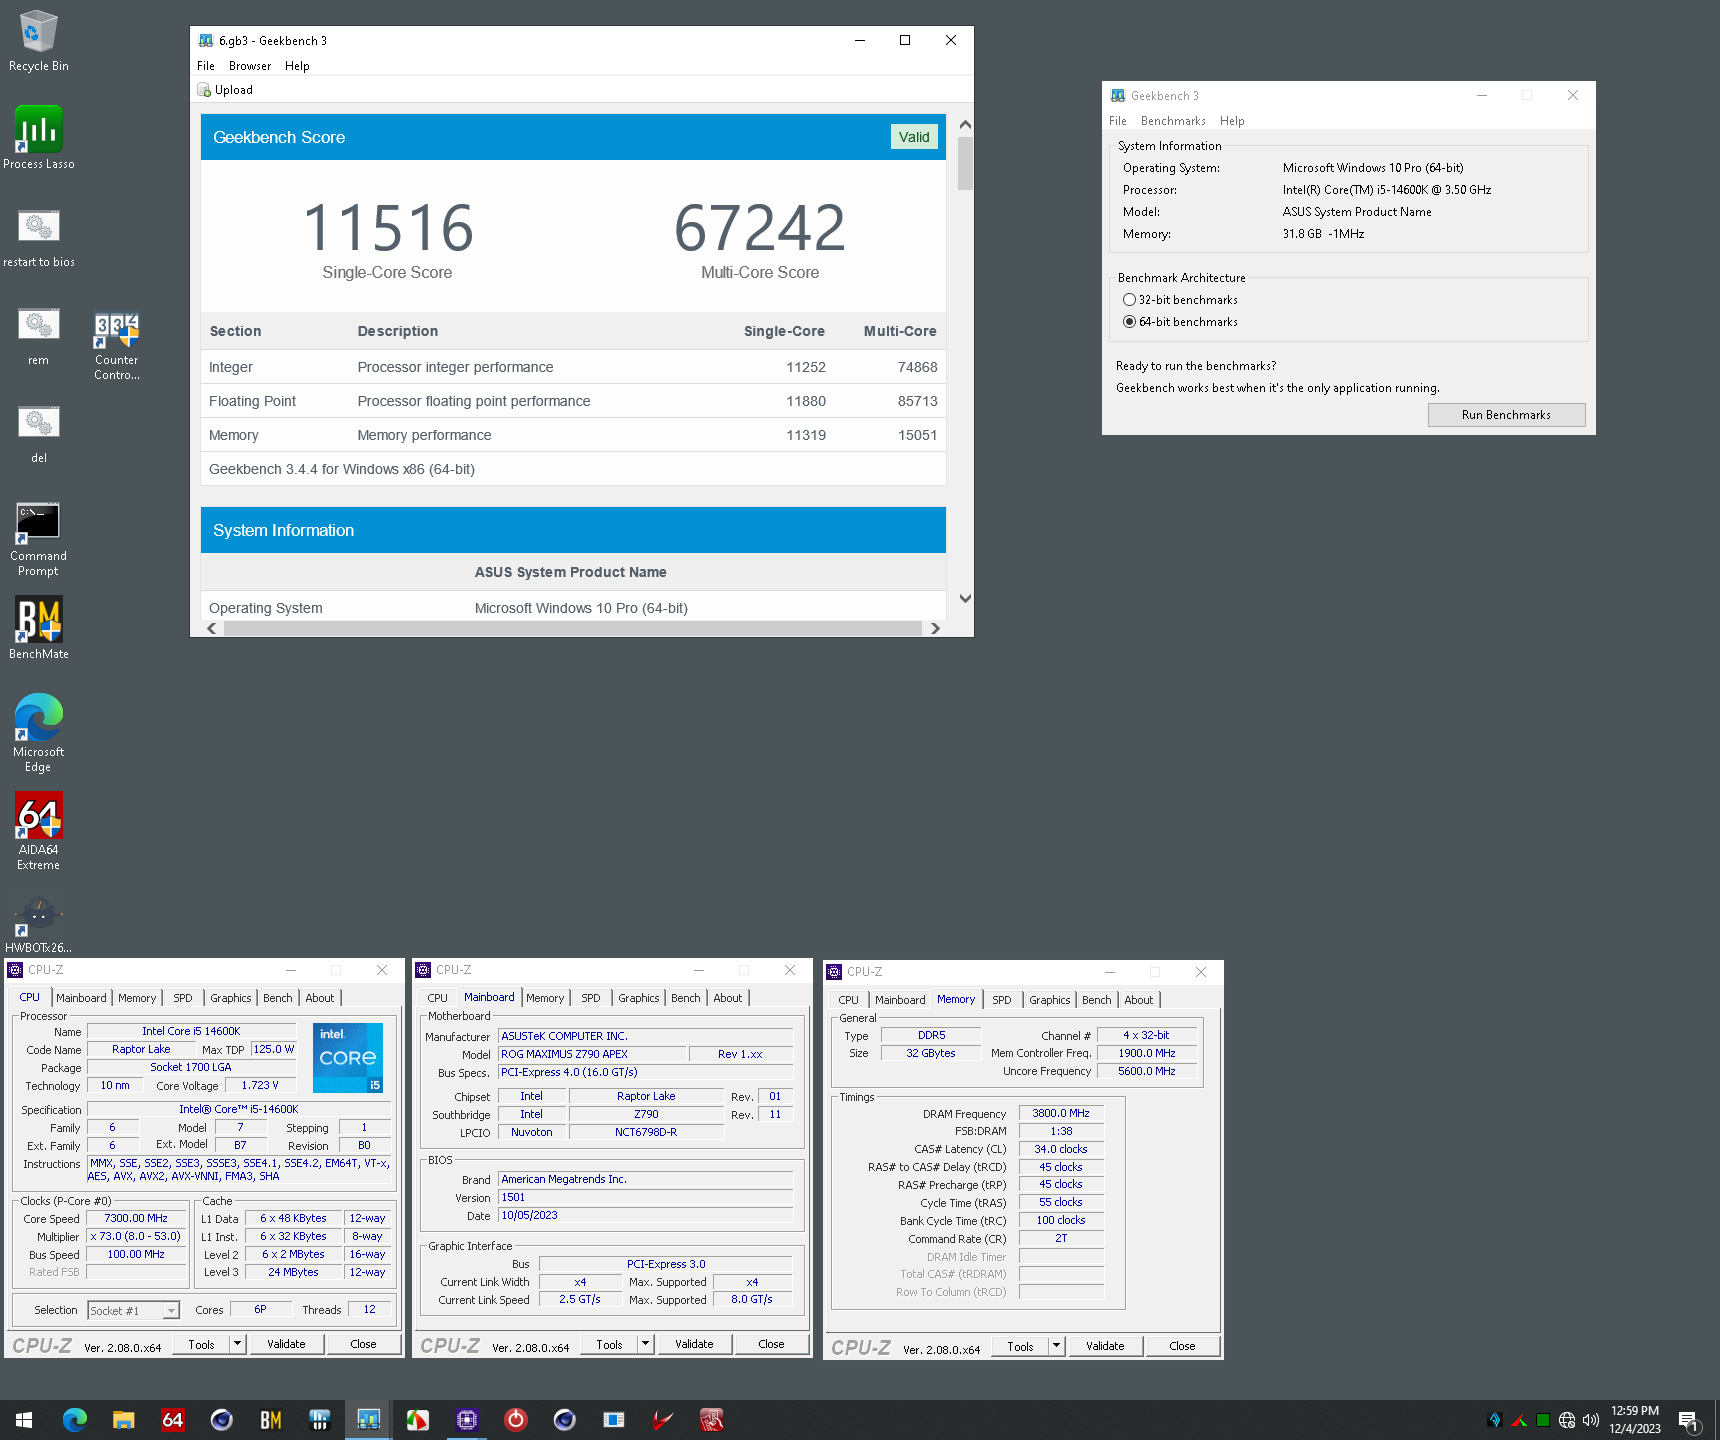Image resolution: width=1720 pixels, height=1440 pixels.
Task: Click Close in the Mainboard CPU-Z window
Action: [771, 1344]
